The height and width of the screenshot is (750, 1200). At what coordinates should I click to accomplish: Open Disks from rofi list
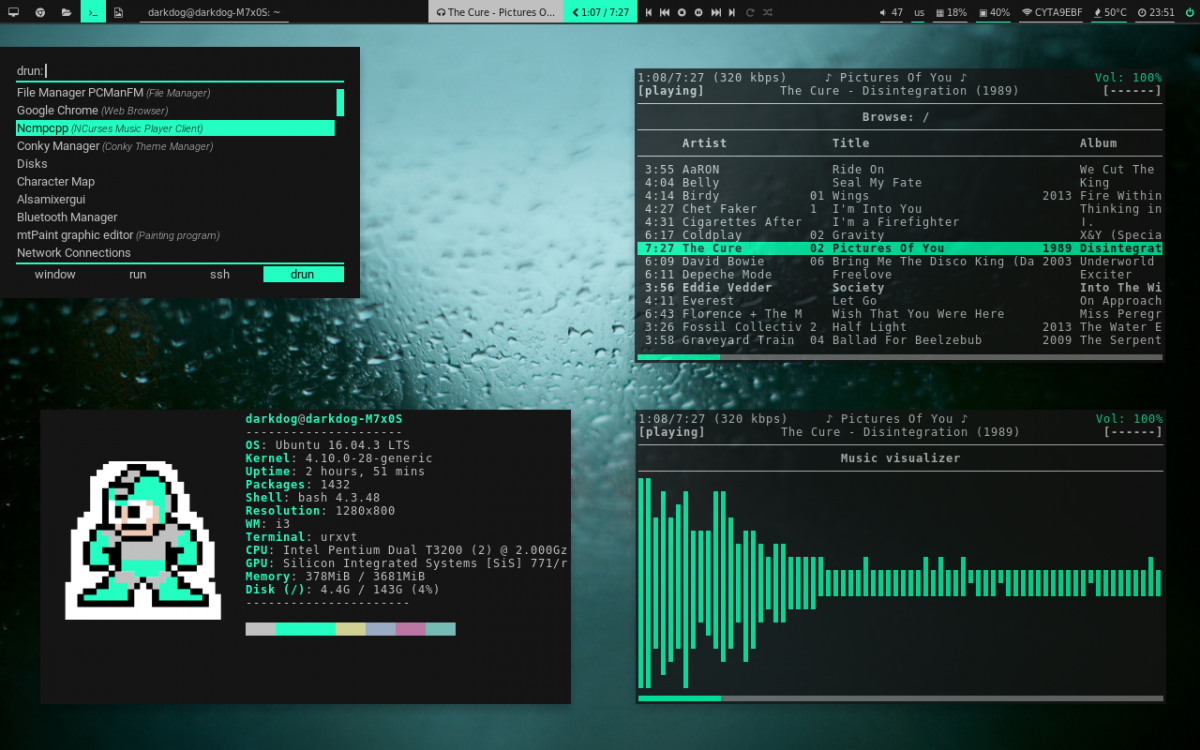(x=175, y=164)
